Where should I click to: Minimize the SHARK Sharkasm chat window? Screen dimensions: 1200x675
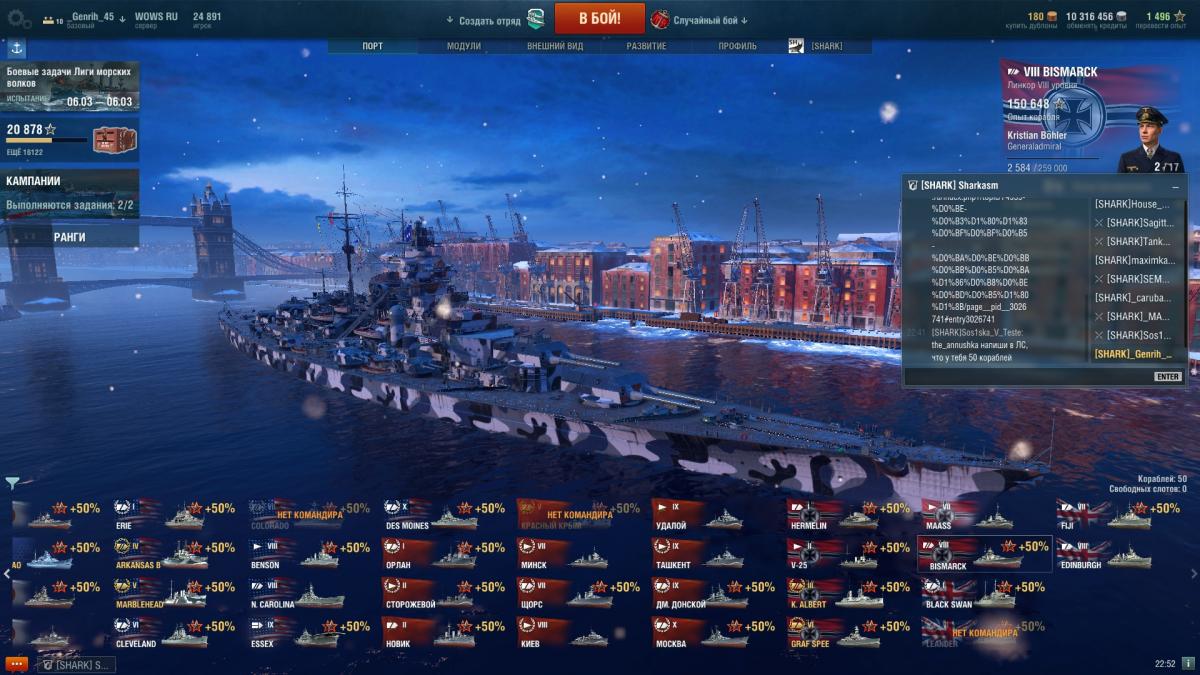(1175, 186)
